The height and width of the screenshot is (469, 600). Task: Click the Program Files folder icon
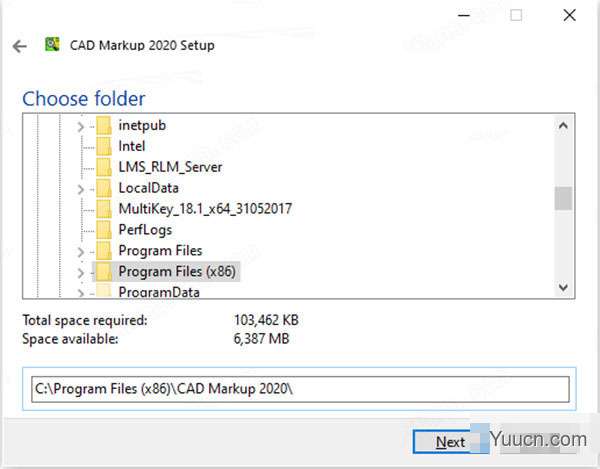(x=103, y=251)
